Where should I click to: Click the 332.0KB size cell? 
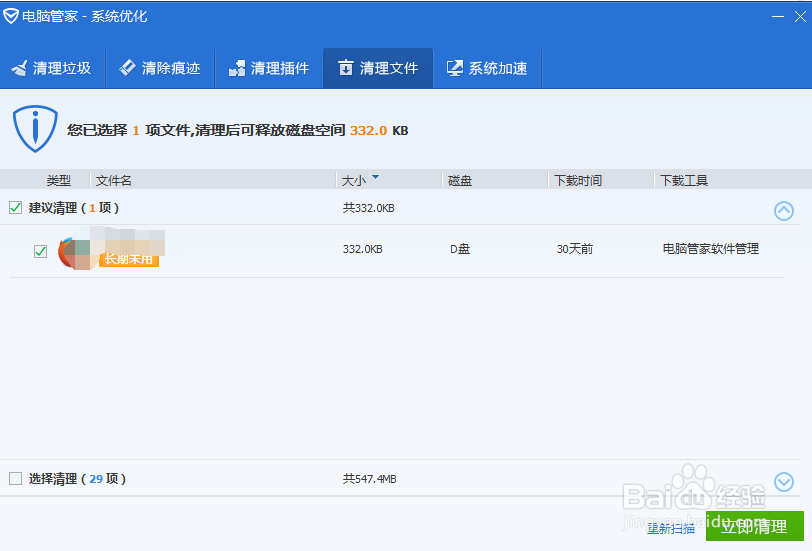tap(362, 249)
